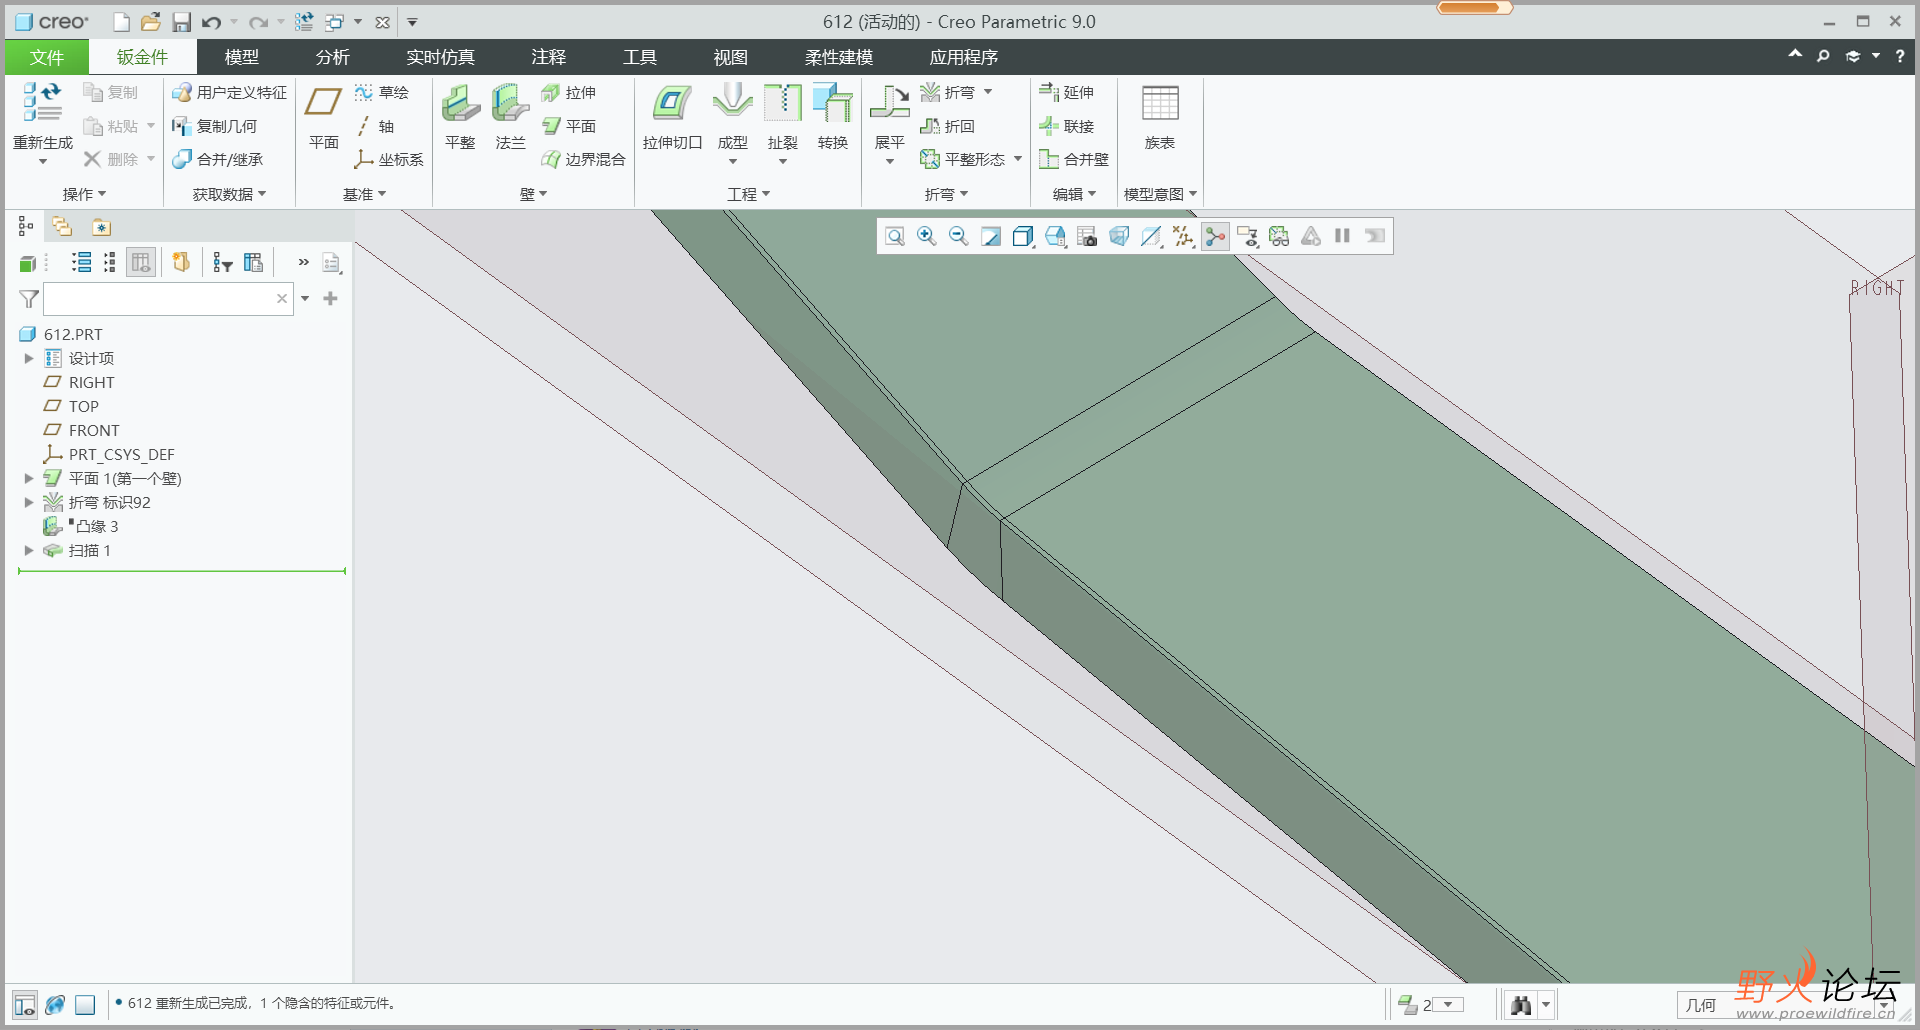This screenshot has width=1920, height=1030.
Task: Switch to the 分析 ribbon tab
Action: tap(333, 57)
